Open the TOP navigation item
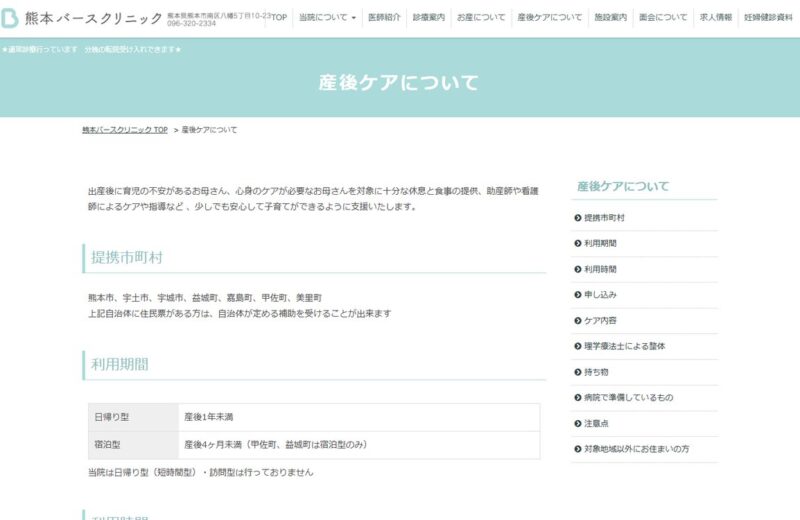800x520 pixels. click(279, 17)
